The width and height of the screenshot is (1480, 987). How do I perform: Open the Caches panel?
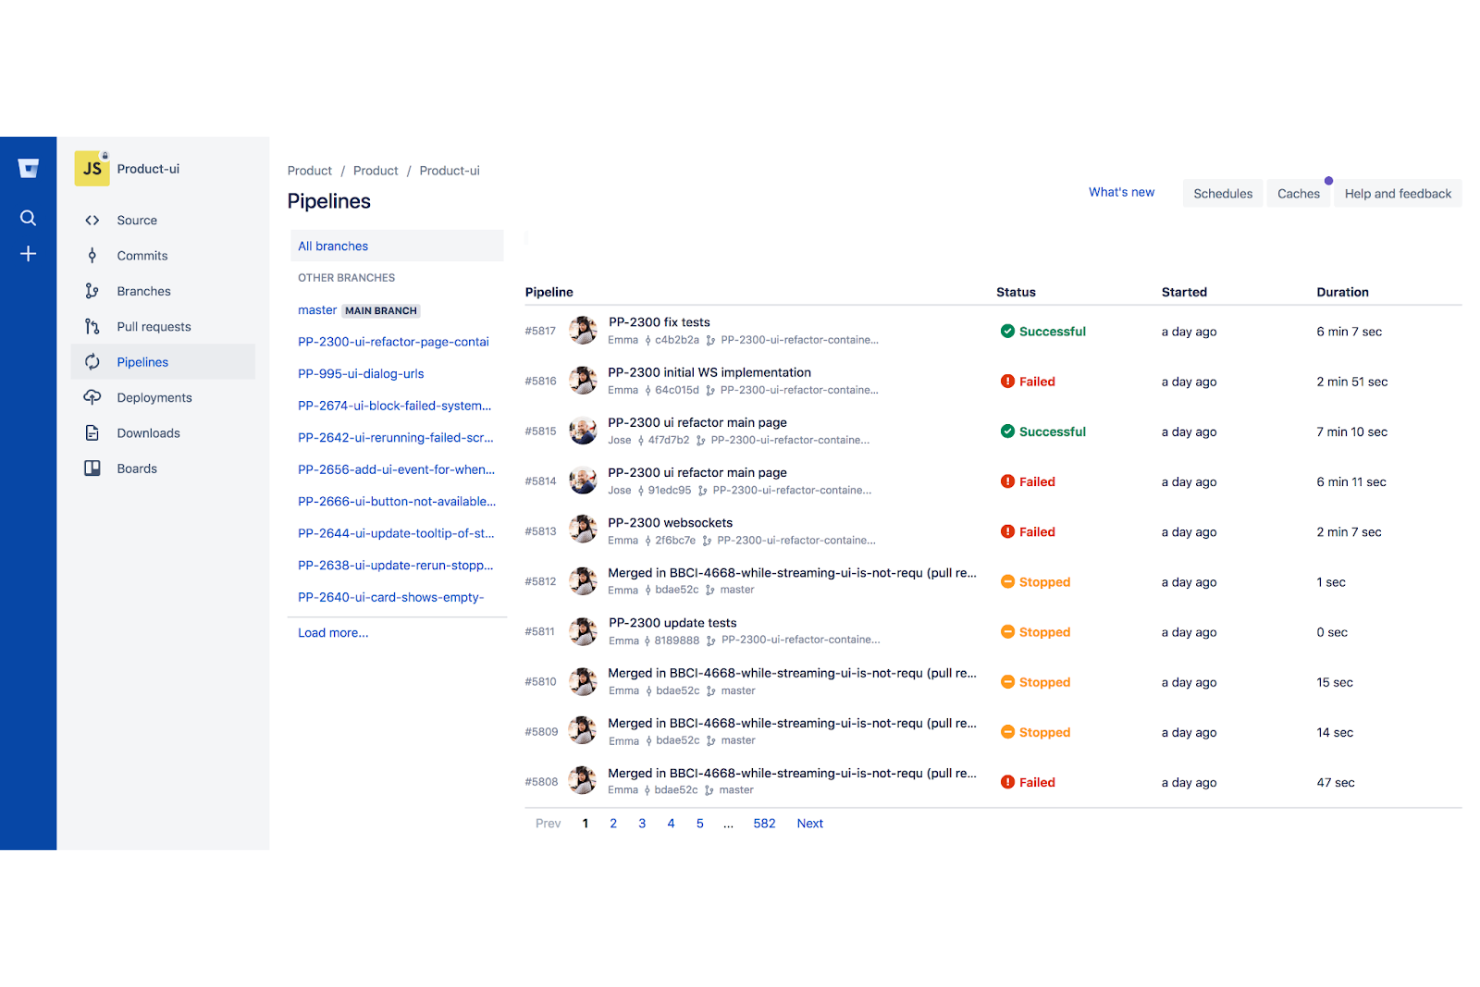[1297, 193]
